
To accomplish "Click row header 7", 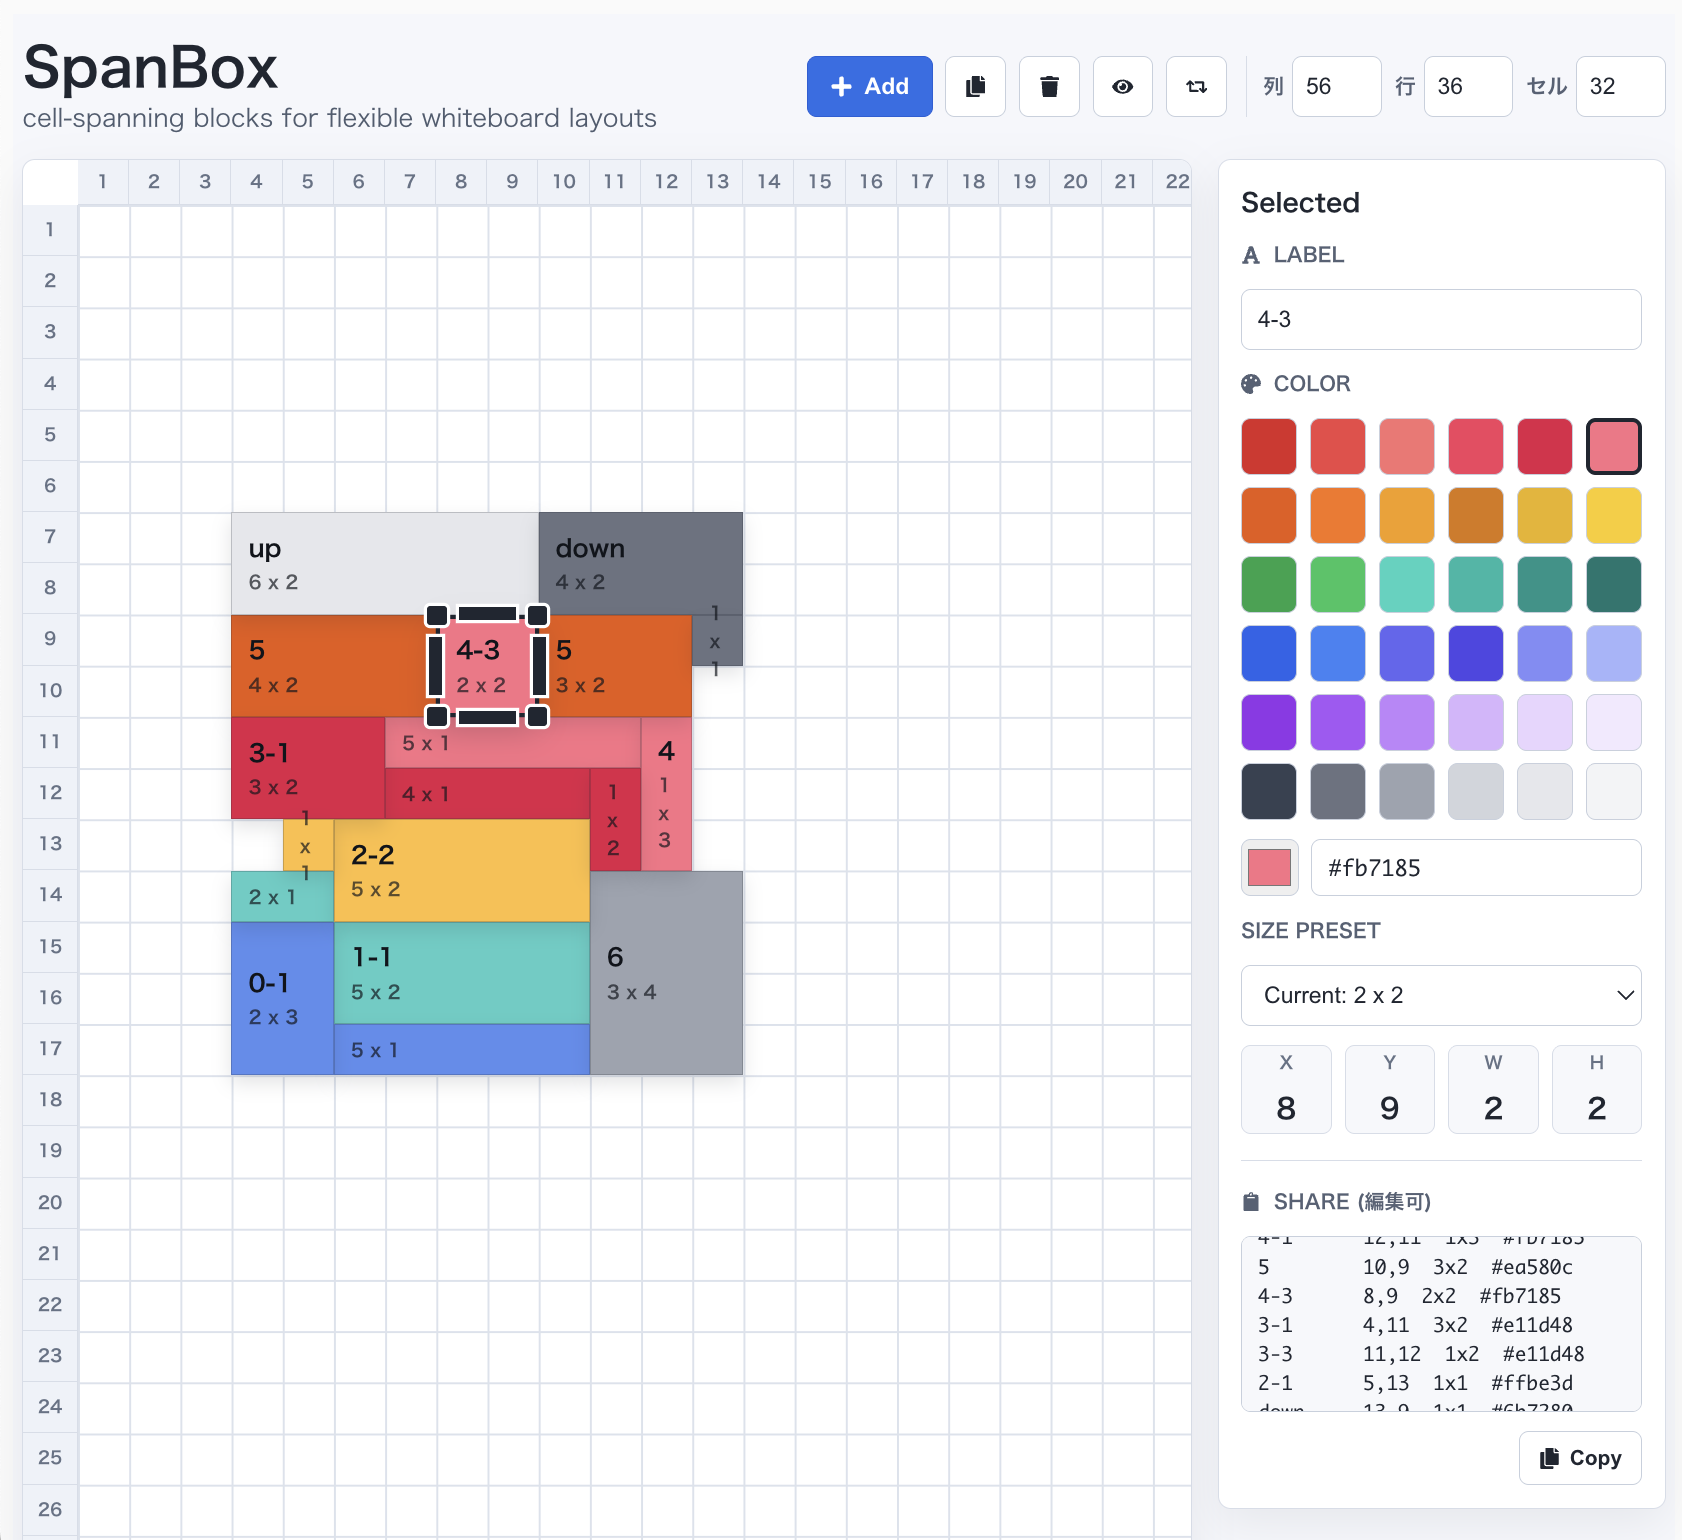I will pos(50,537).
